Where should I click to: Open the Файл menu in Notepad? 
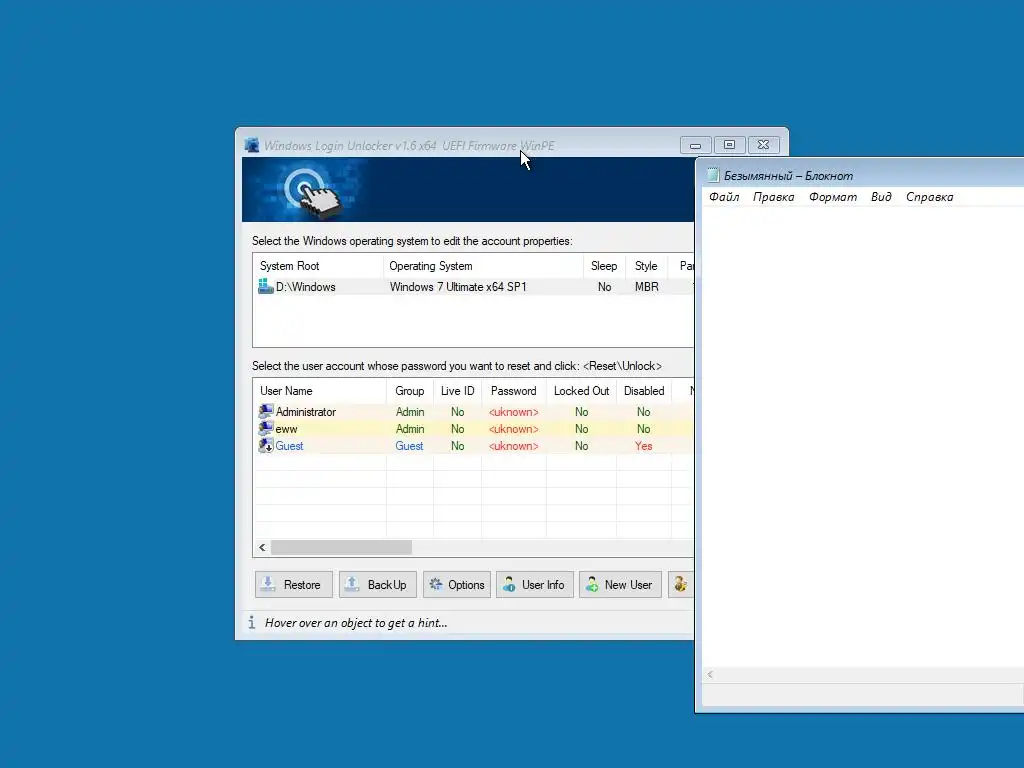[724, 197]
